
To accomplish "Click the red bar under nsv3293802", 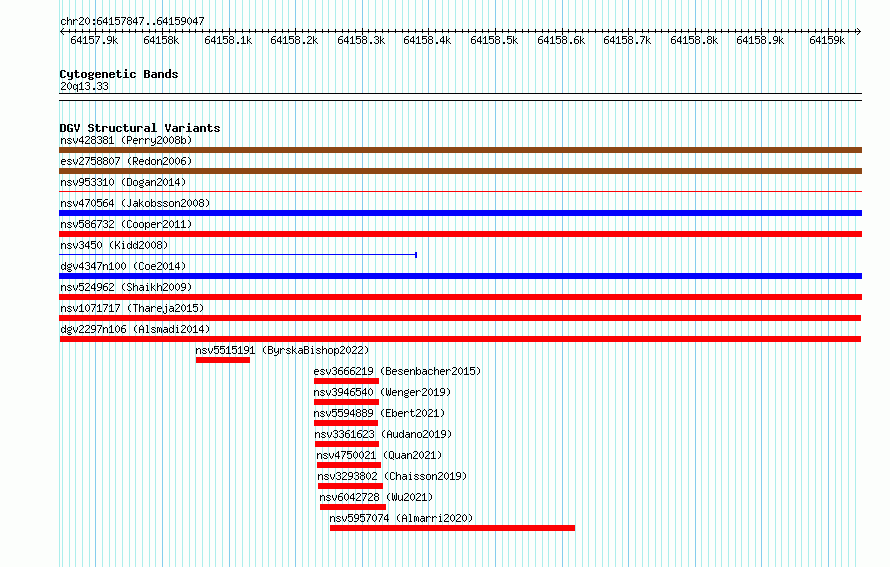I will pyautogui.click(x=350, y=486).
